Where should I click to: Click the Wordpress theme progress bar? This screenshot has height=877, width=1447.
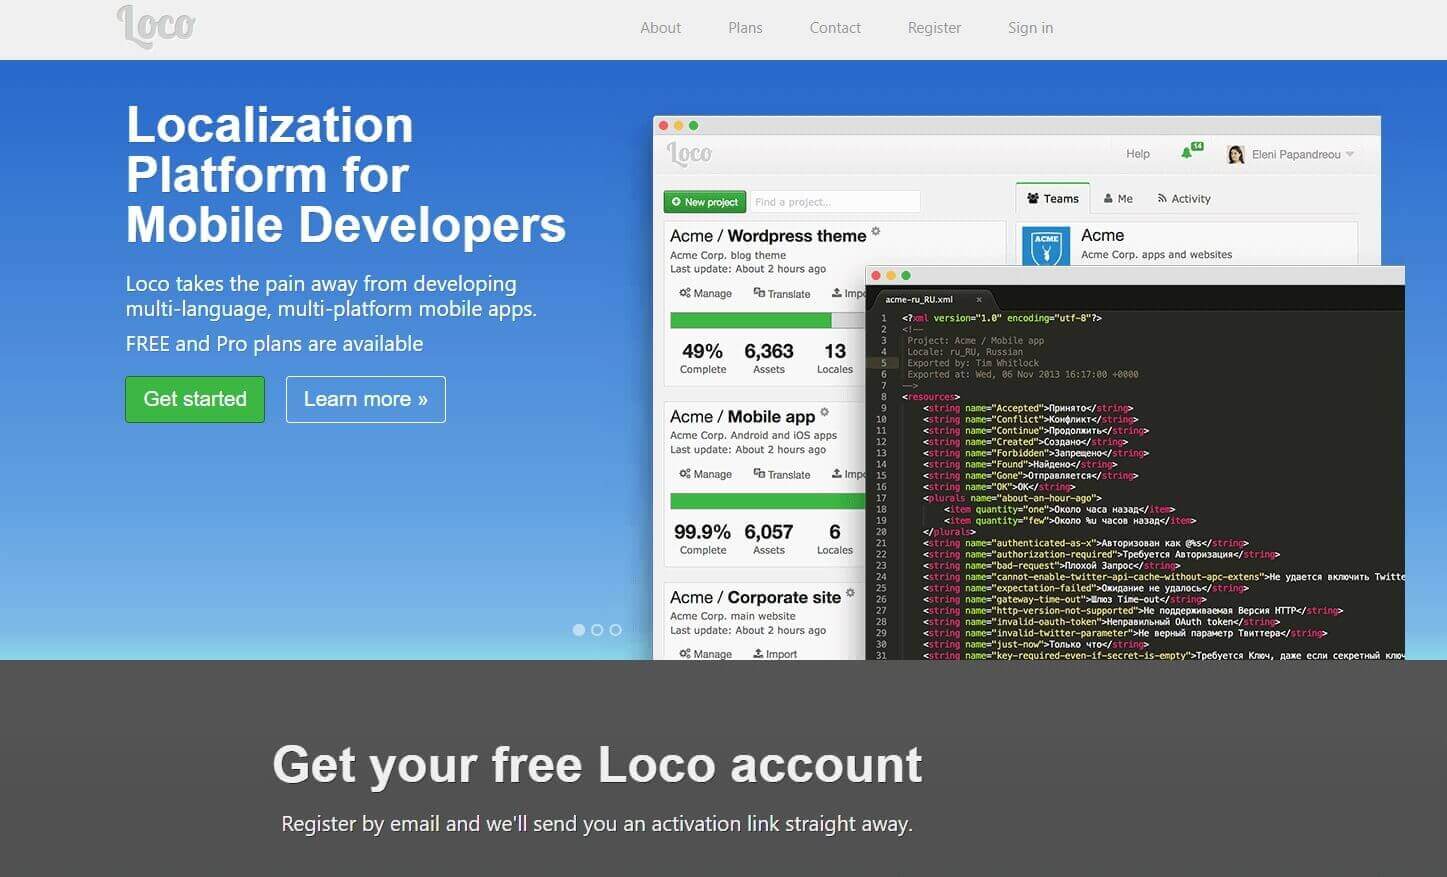point(767,320)
